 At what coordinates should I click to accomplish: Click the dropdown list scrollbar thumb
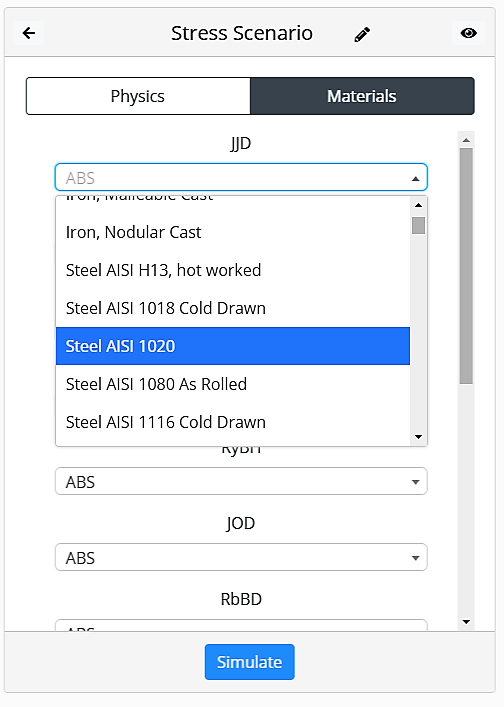418,225
